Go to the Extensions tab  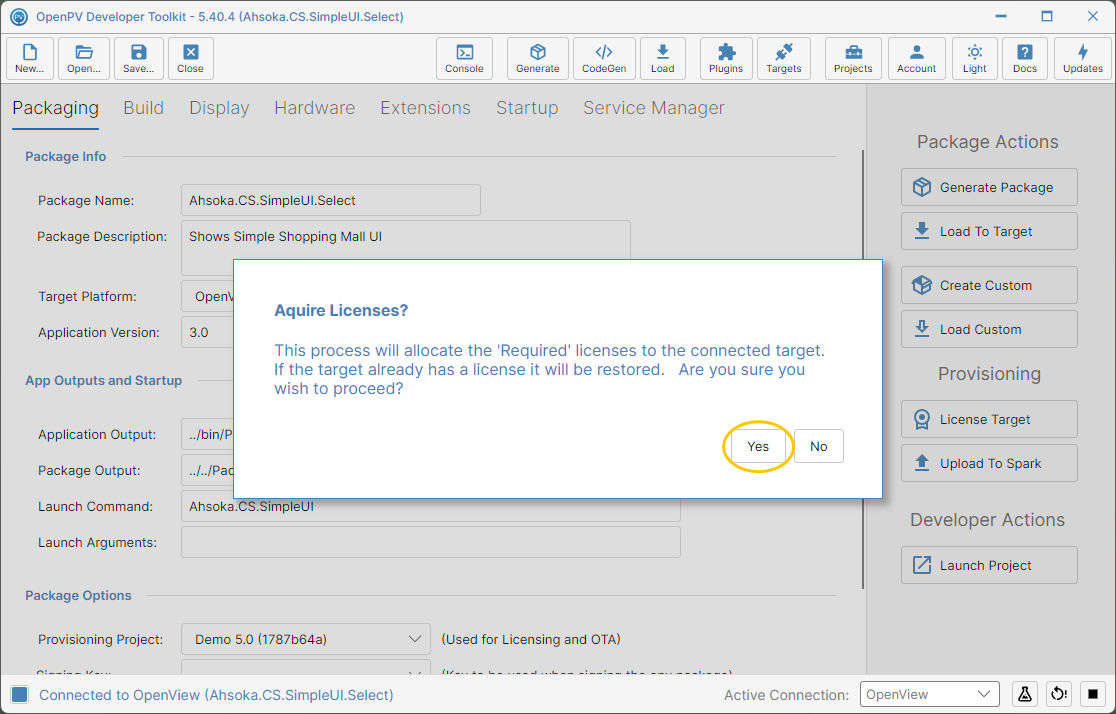coord(426,108)
